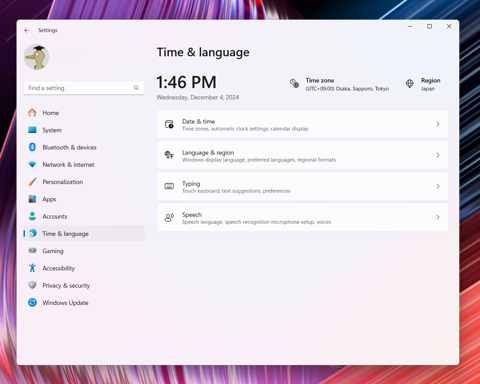Select the System monitor icon
480x384 pixels.
pyautogui.click(x=32, y=130)
